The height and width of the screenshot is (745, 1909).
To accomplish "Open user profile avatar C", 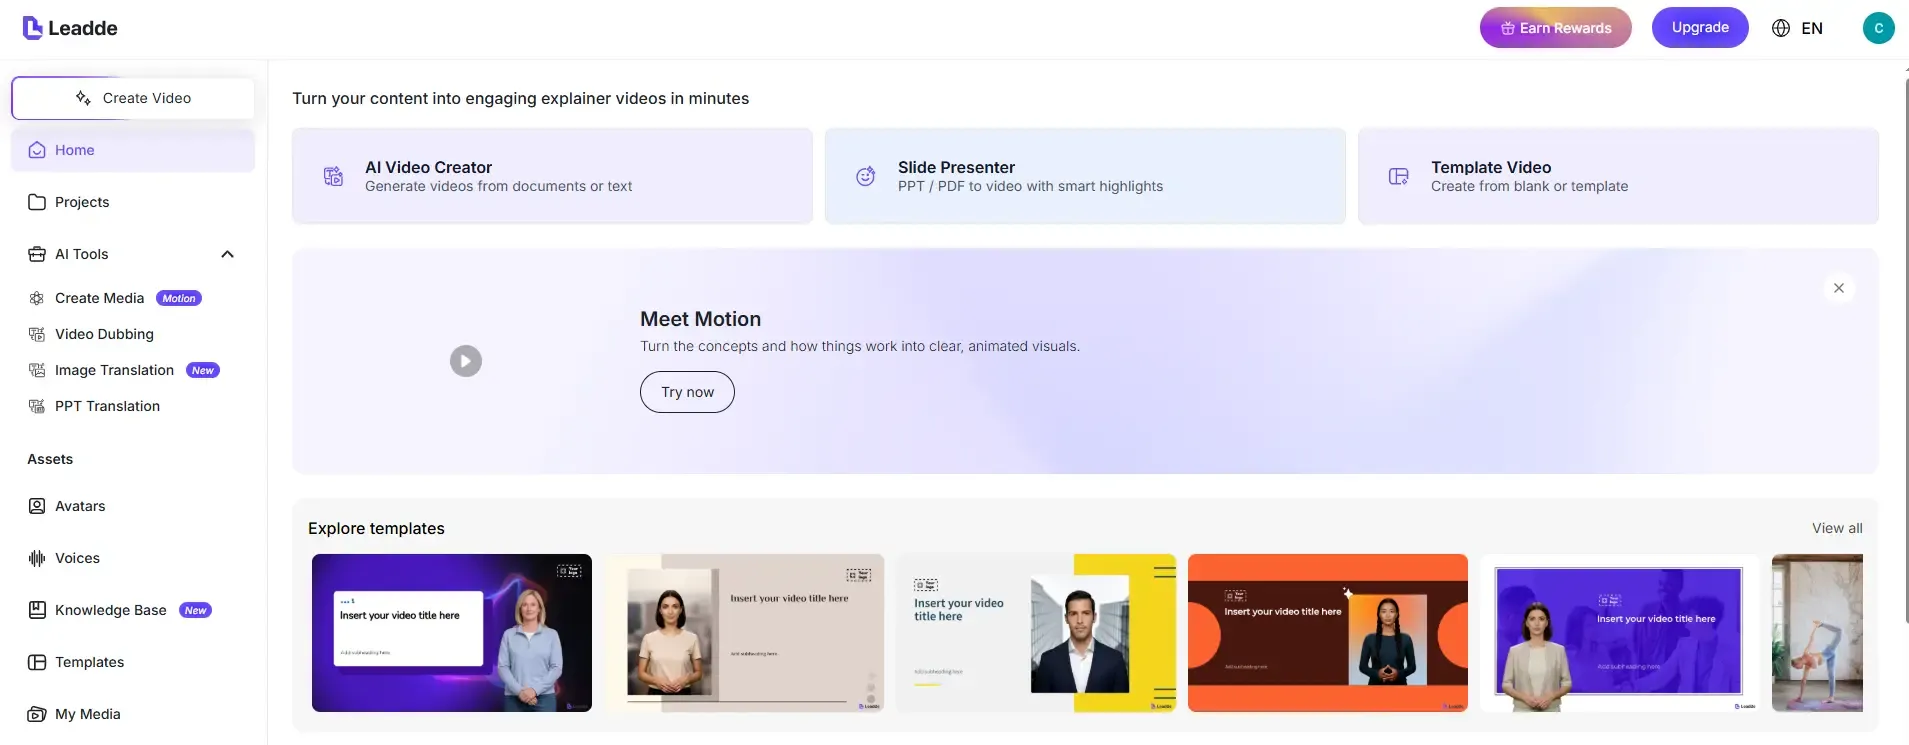I will 1878,28.
